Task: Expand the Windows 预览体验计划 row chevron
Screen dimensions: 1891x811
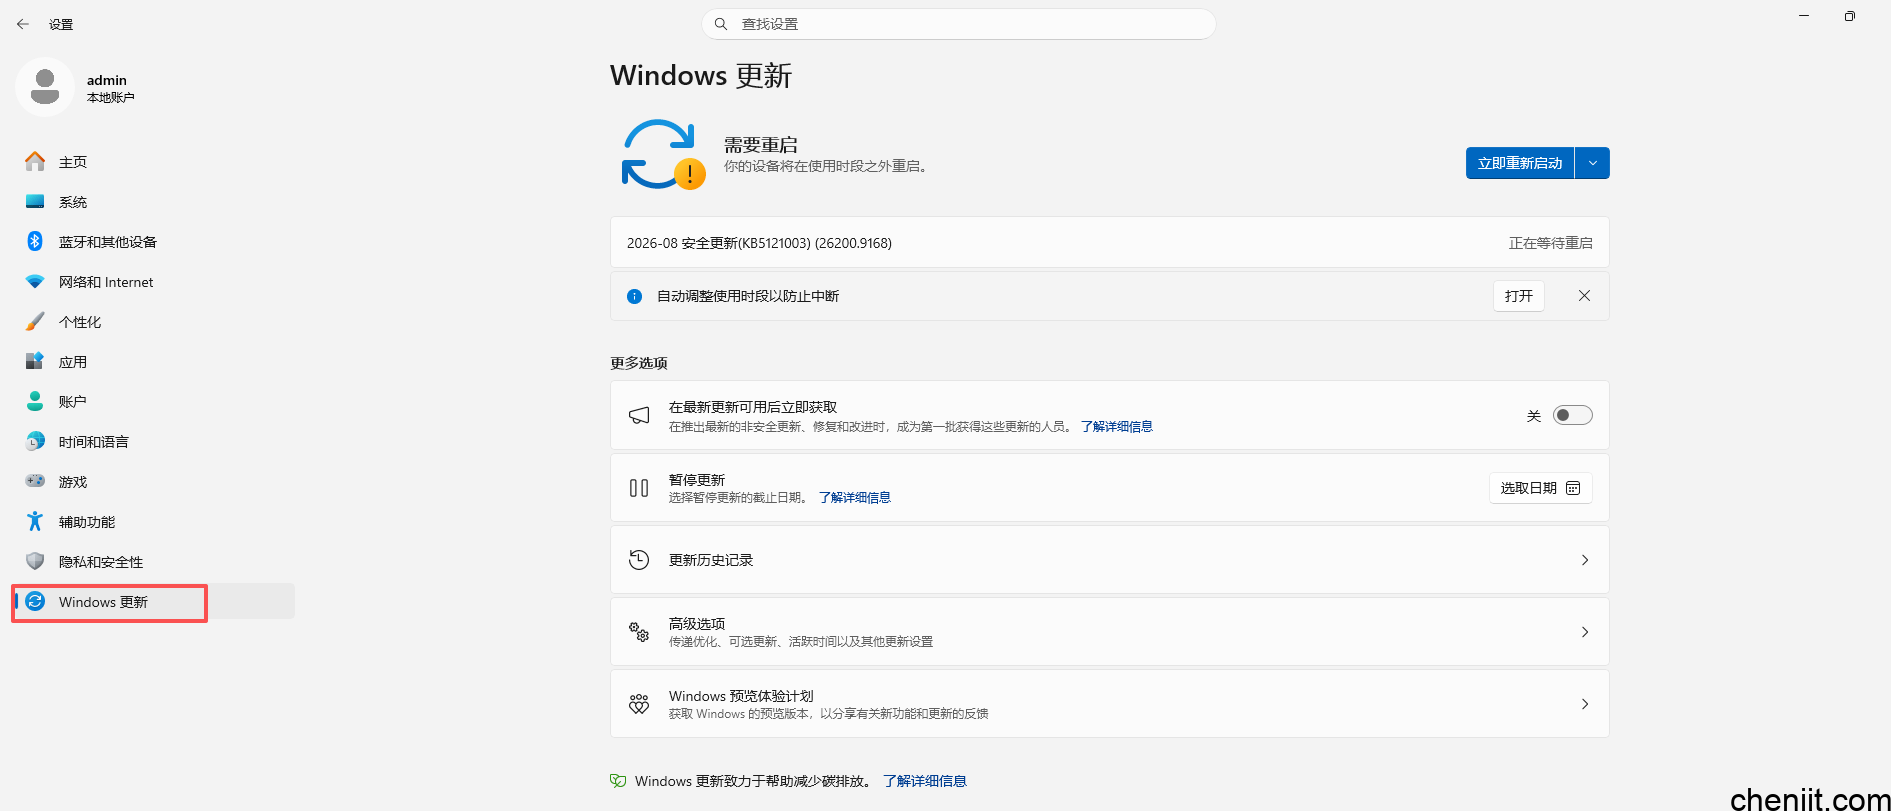Action: pos(1585,704)
